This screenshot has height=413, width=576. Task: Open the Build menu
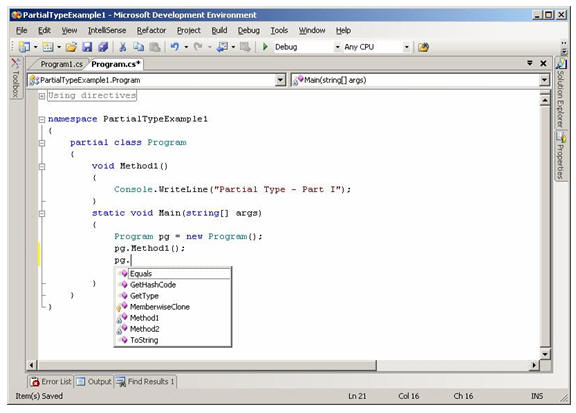(219, 30)
